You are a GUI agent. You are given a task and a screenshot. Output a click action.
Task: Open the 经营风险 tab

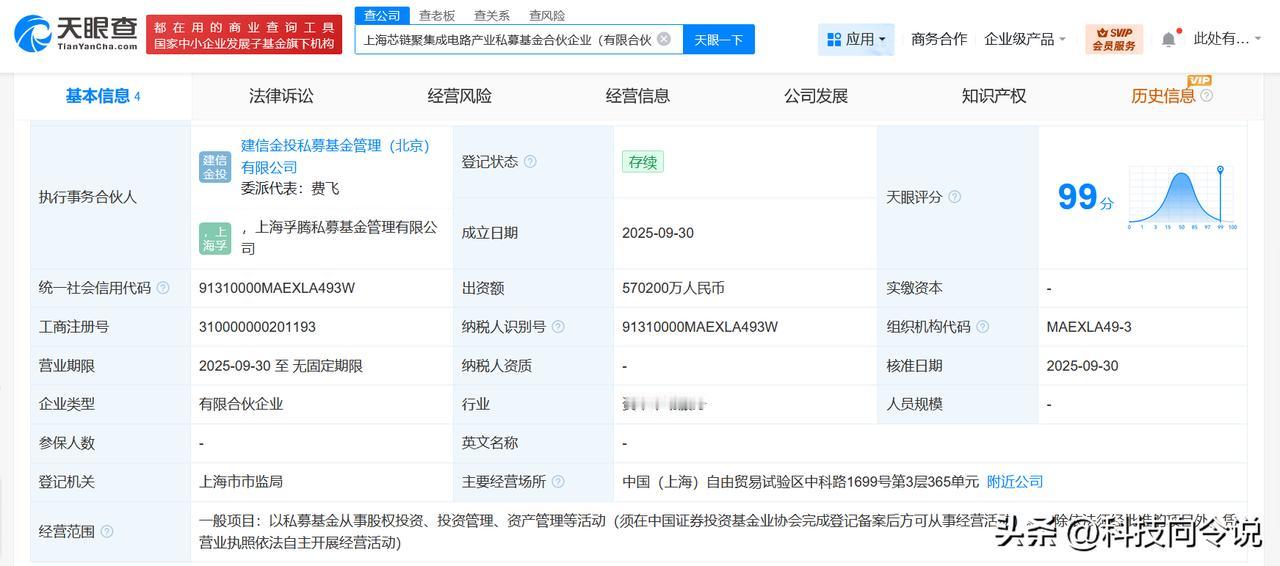(460, 96)
